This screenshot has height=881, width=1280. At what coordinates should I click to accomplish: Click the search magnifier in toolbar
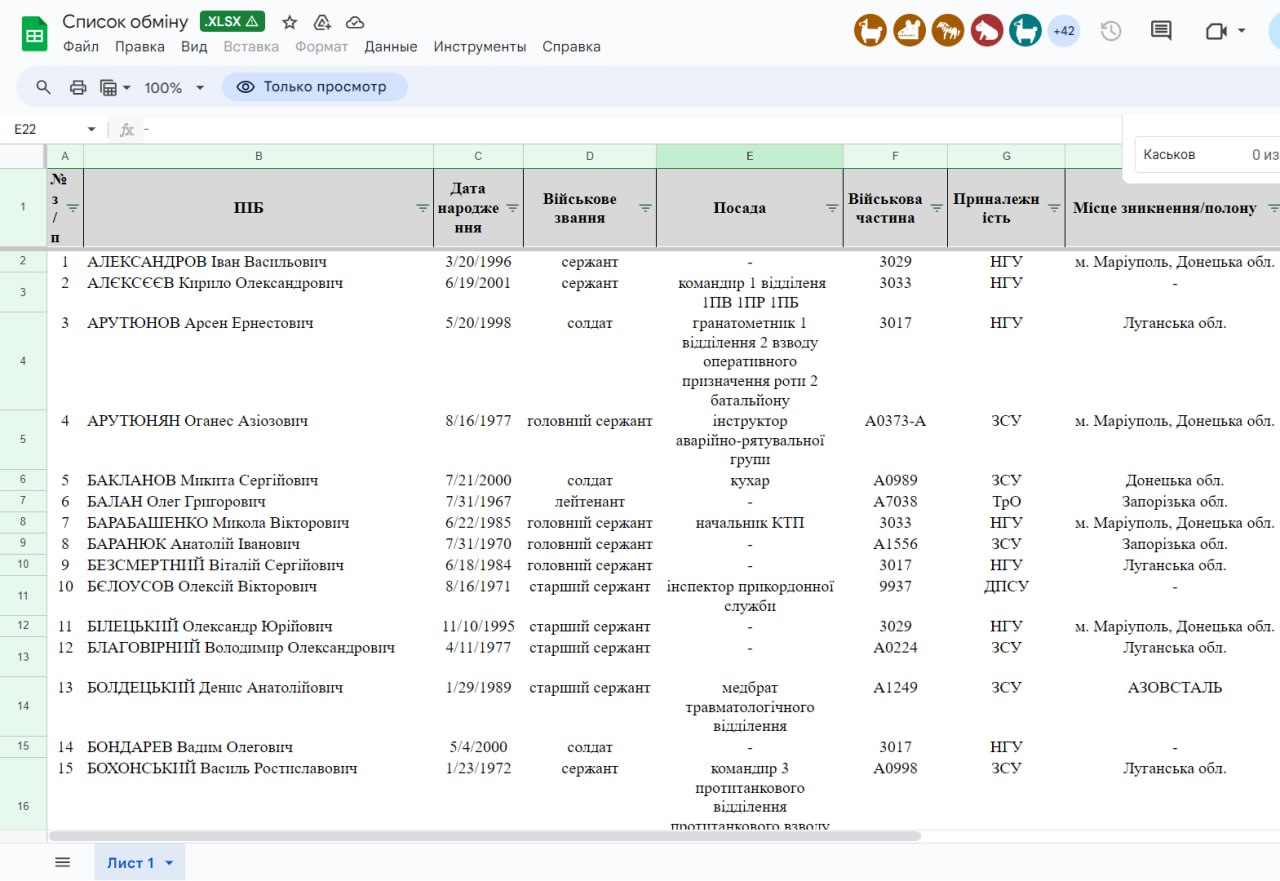(43, 87)
